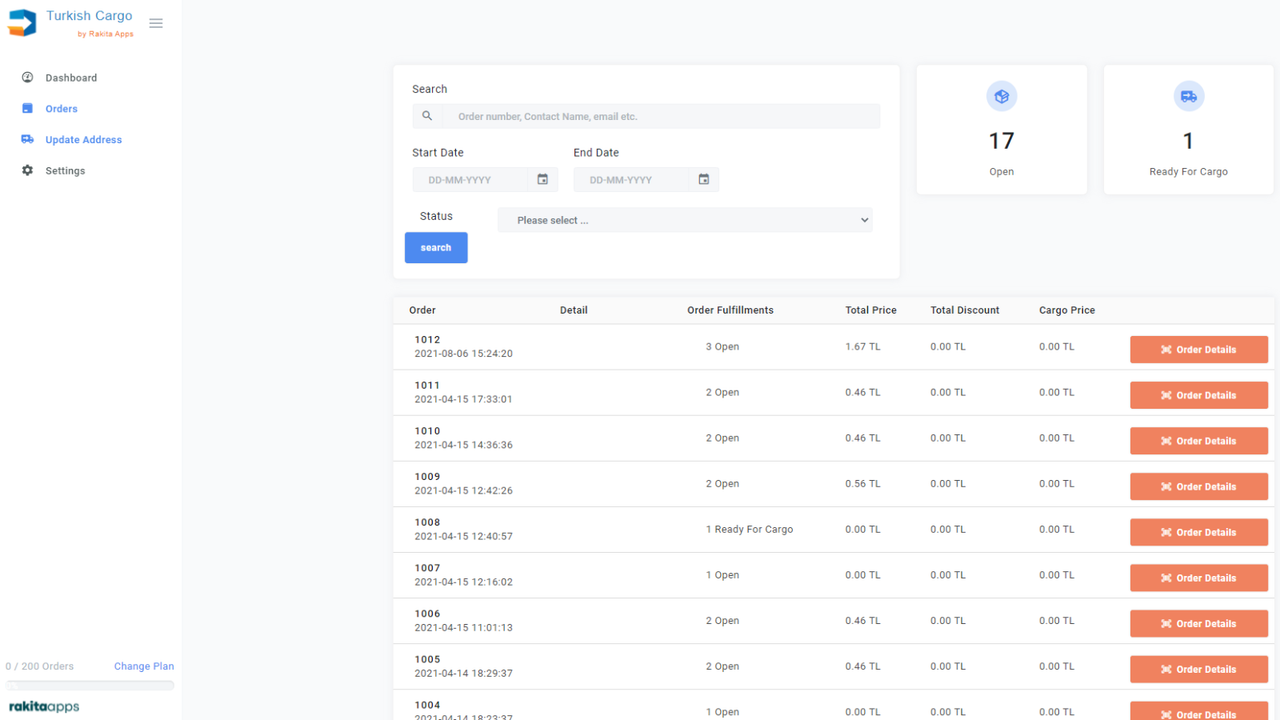Click the search magnifier icon
Screen dimensions: 1280x720
(x=427, y=116)
